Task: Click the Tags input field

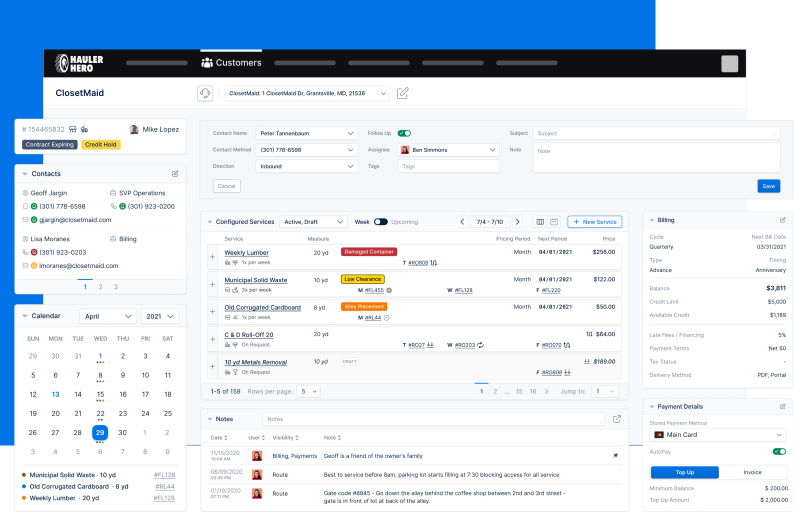Action: pos(448,166)
